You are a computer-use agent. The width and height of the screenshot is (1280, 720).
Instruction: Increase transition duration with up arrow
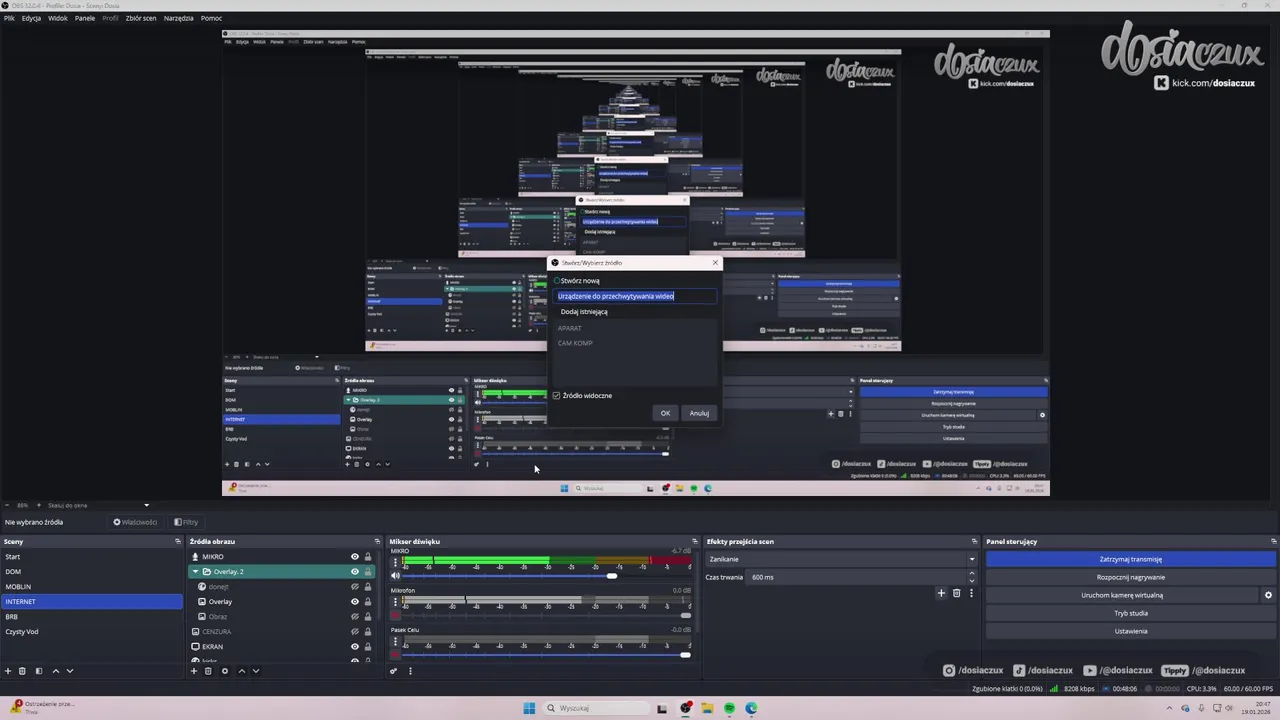point(972,573)
